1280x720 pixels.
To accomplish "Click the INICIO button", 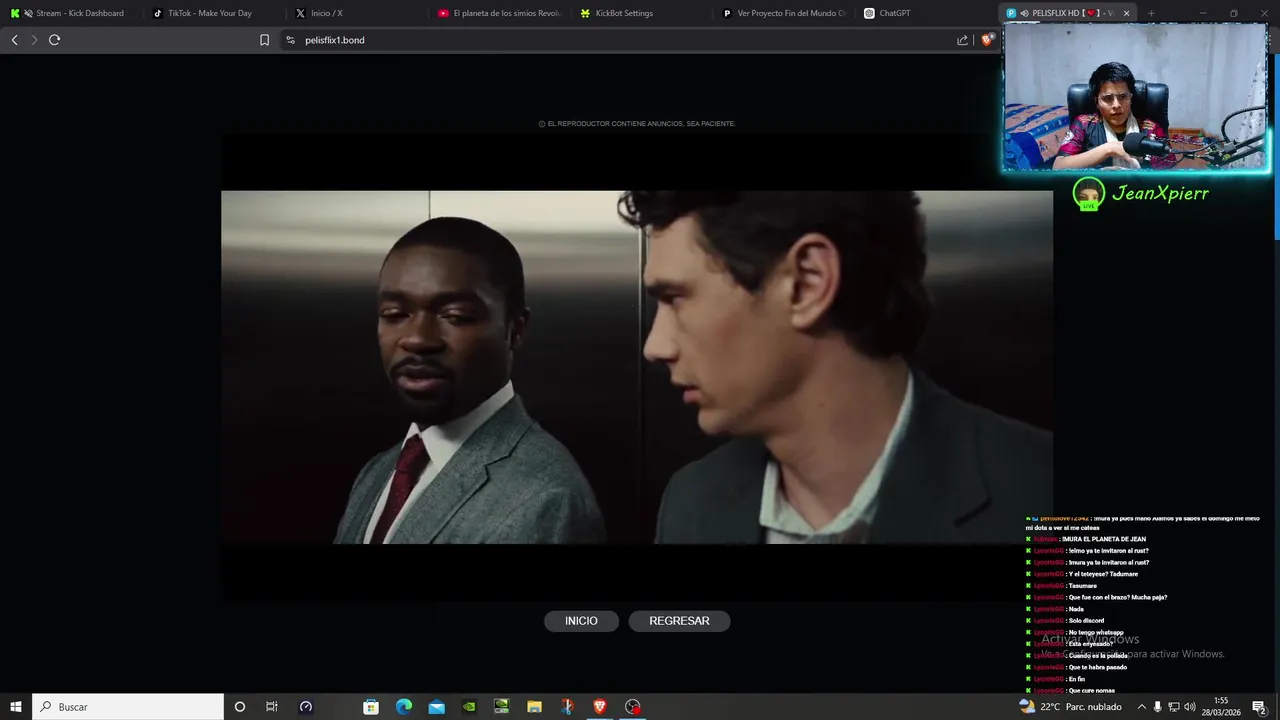I will point(581,621).
